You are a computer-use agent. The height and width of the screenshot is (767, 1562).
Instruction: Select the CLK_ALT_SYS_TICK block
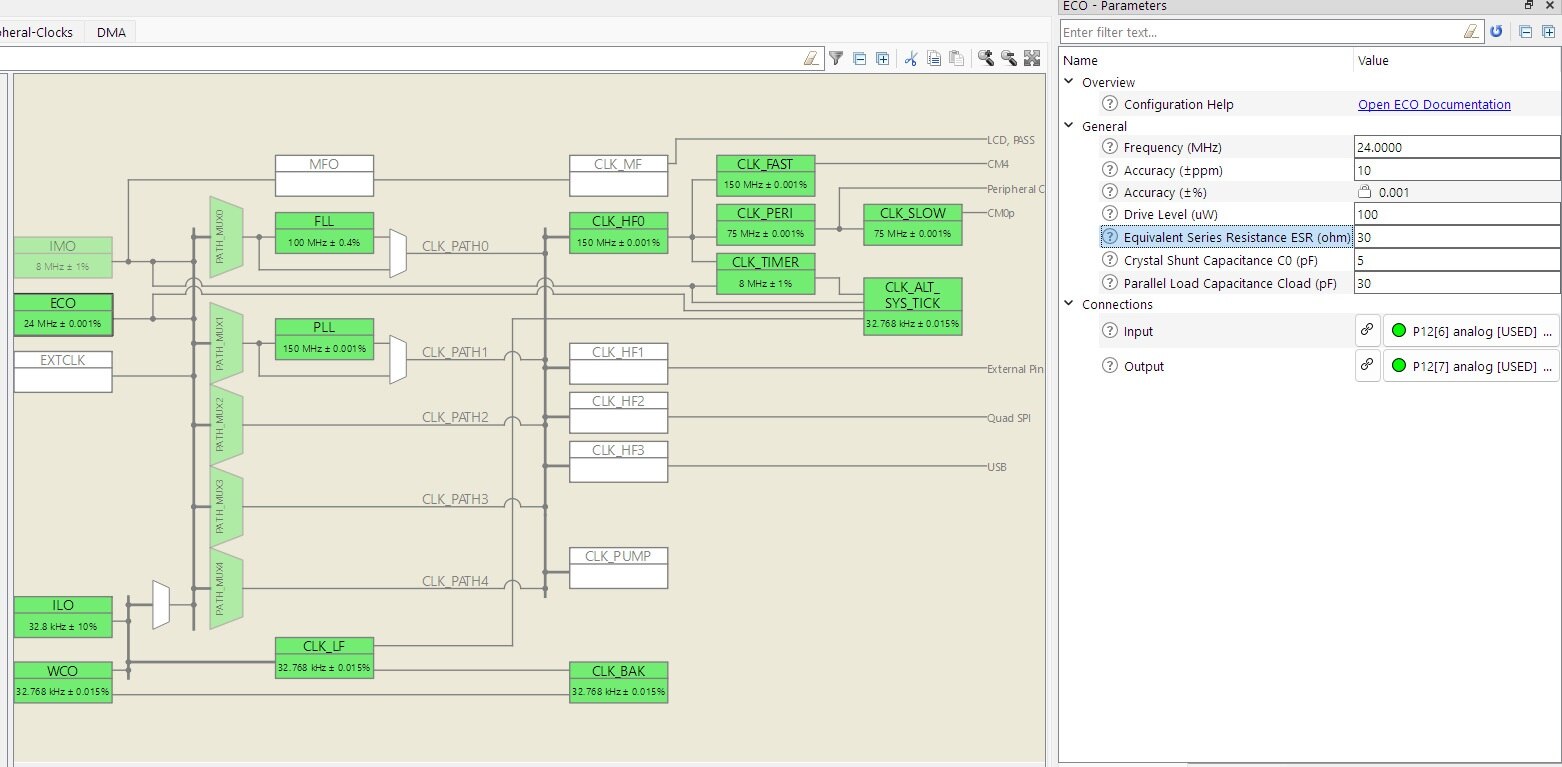pyautogui.click(x=913, y=306)
